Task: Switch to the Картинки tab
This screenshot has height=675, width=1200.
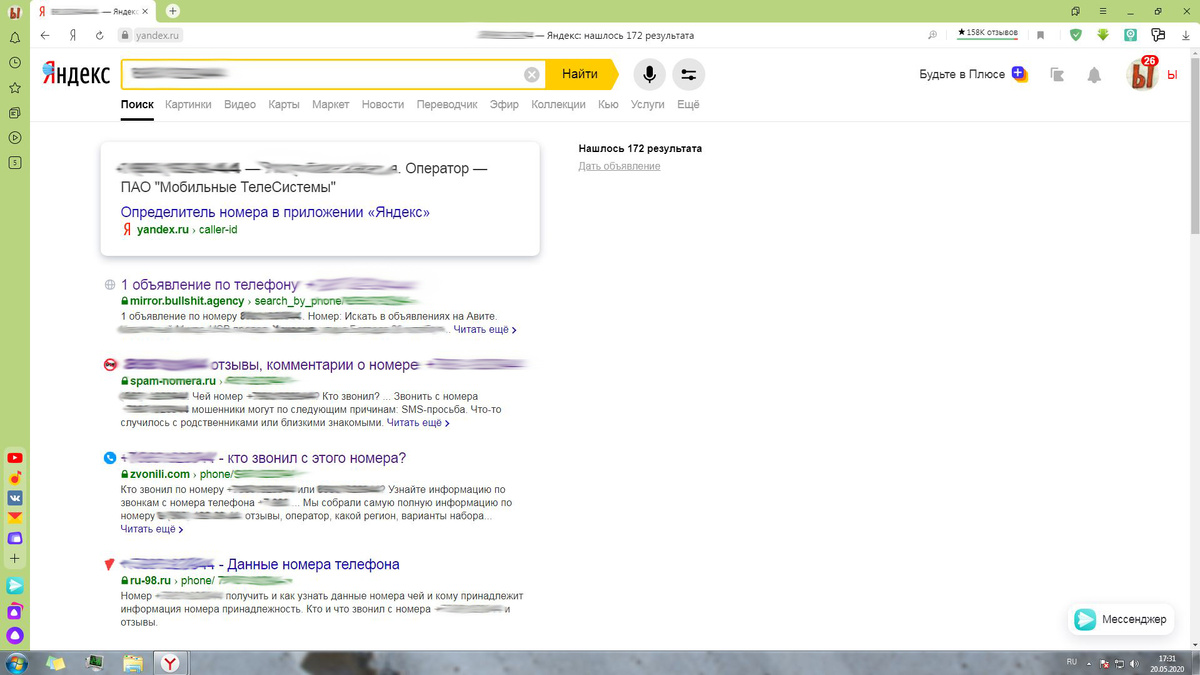Action: (x=188, y=104)
